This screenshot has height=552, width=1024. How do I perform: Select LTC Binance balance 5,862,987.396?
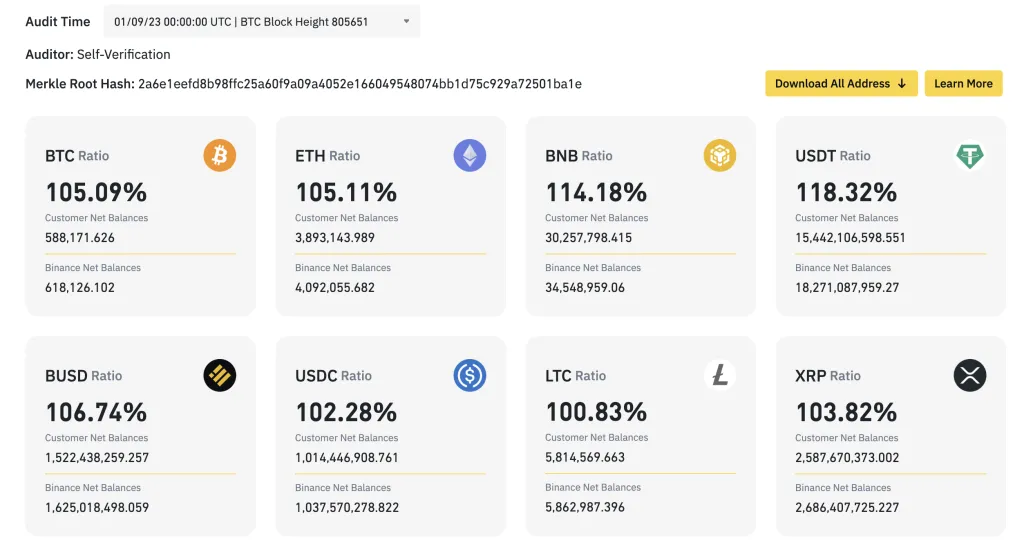[585, 507]
